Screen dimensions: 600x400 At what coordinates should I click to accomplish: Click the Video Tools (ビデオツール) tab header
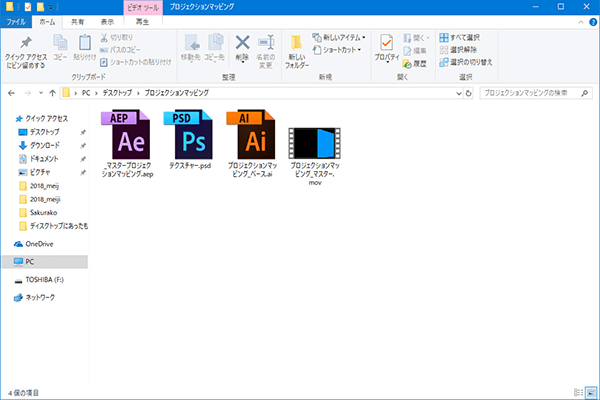tap(143, 7)
